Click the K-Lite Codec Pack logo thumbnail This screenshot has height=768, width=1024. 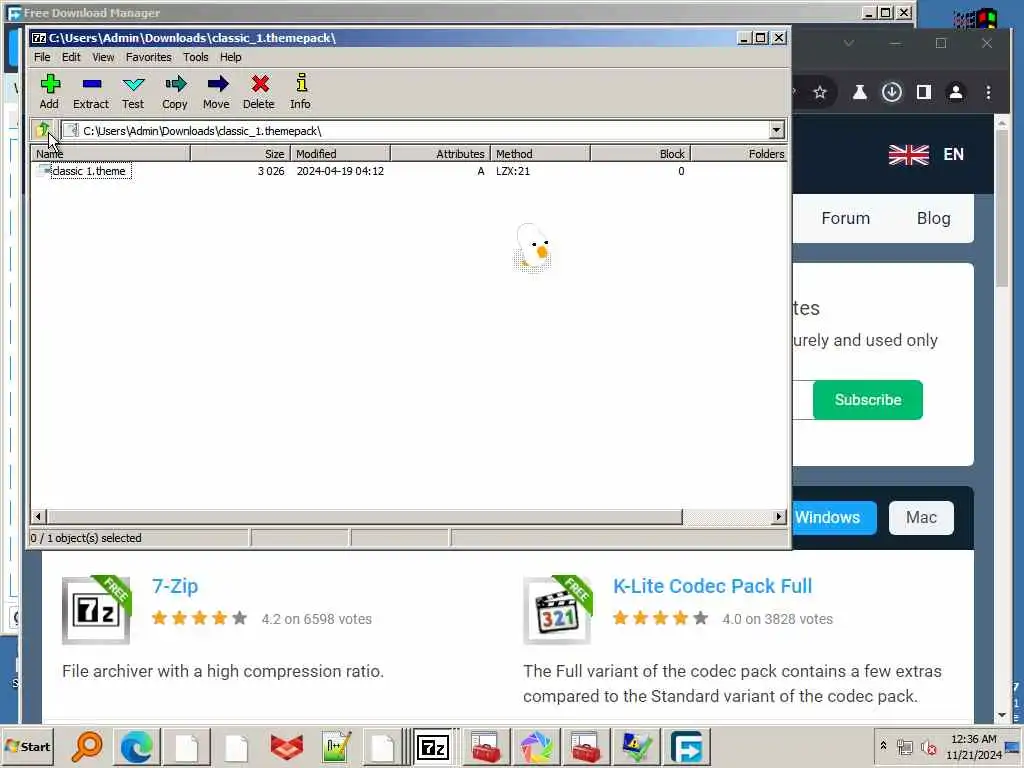pyautogui.click(x=557, y=611)
